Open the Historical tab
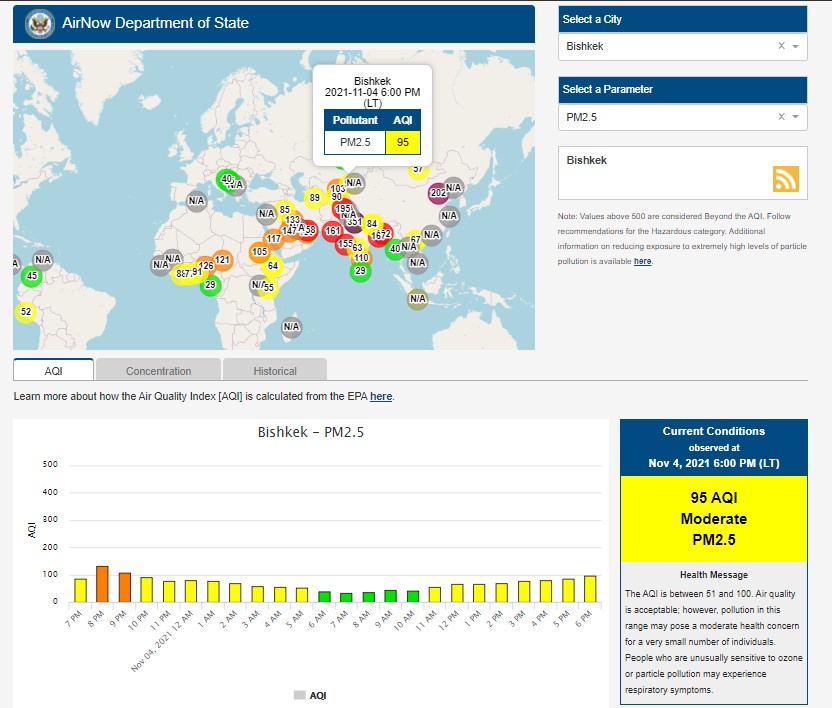832x708 pixels. 274,370
